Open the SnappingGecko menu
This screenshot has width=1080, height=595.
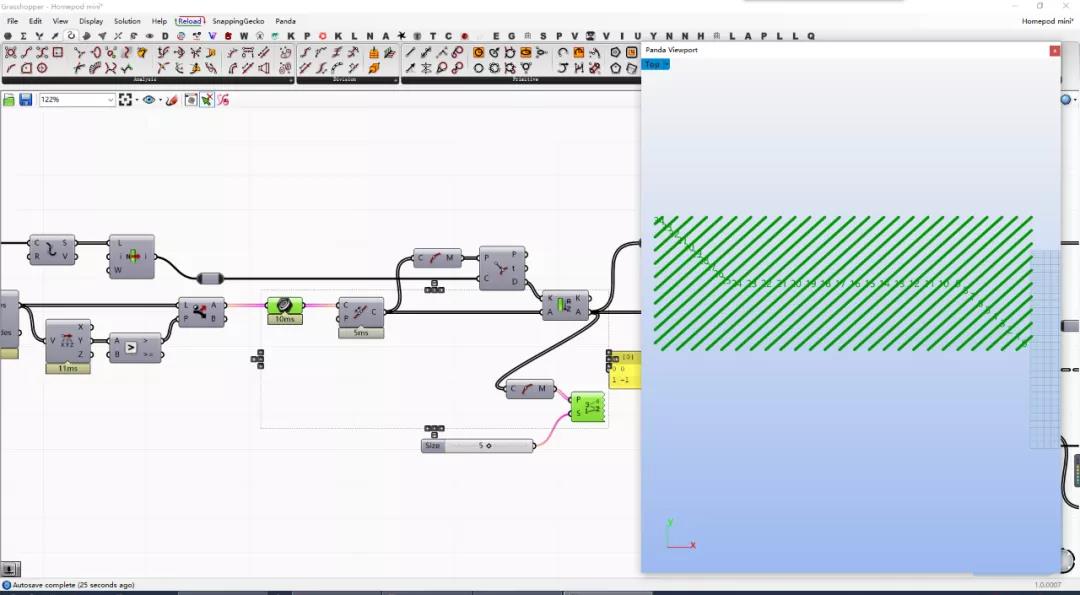tap(238, 21)
